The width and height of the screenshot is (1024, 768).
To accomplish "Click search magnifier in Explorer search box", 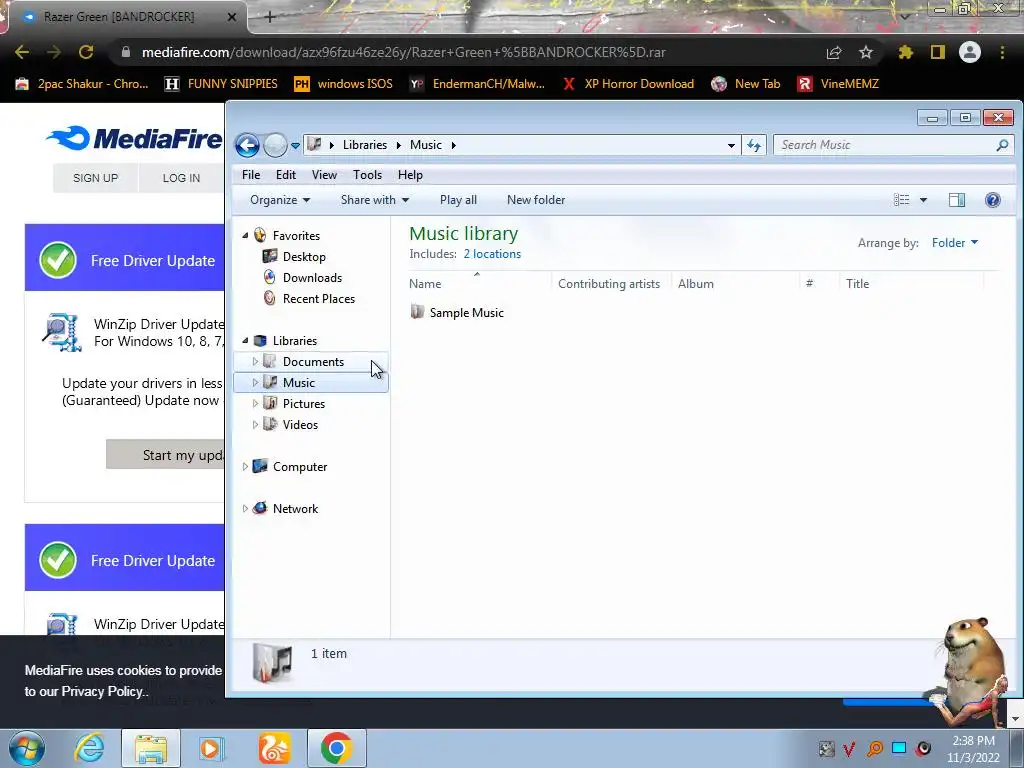I will point(1002,145).
